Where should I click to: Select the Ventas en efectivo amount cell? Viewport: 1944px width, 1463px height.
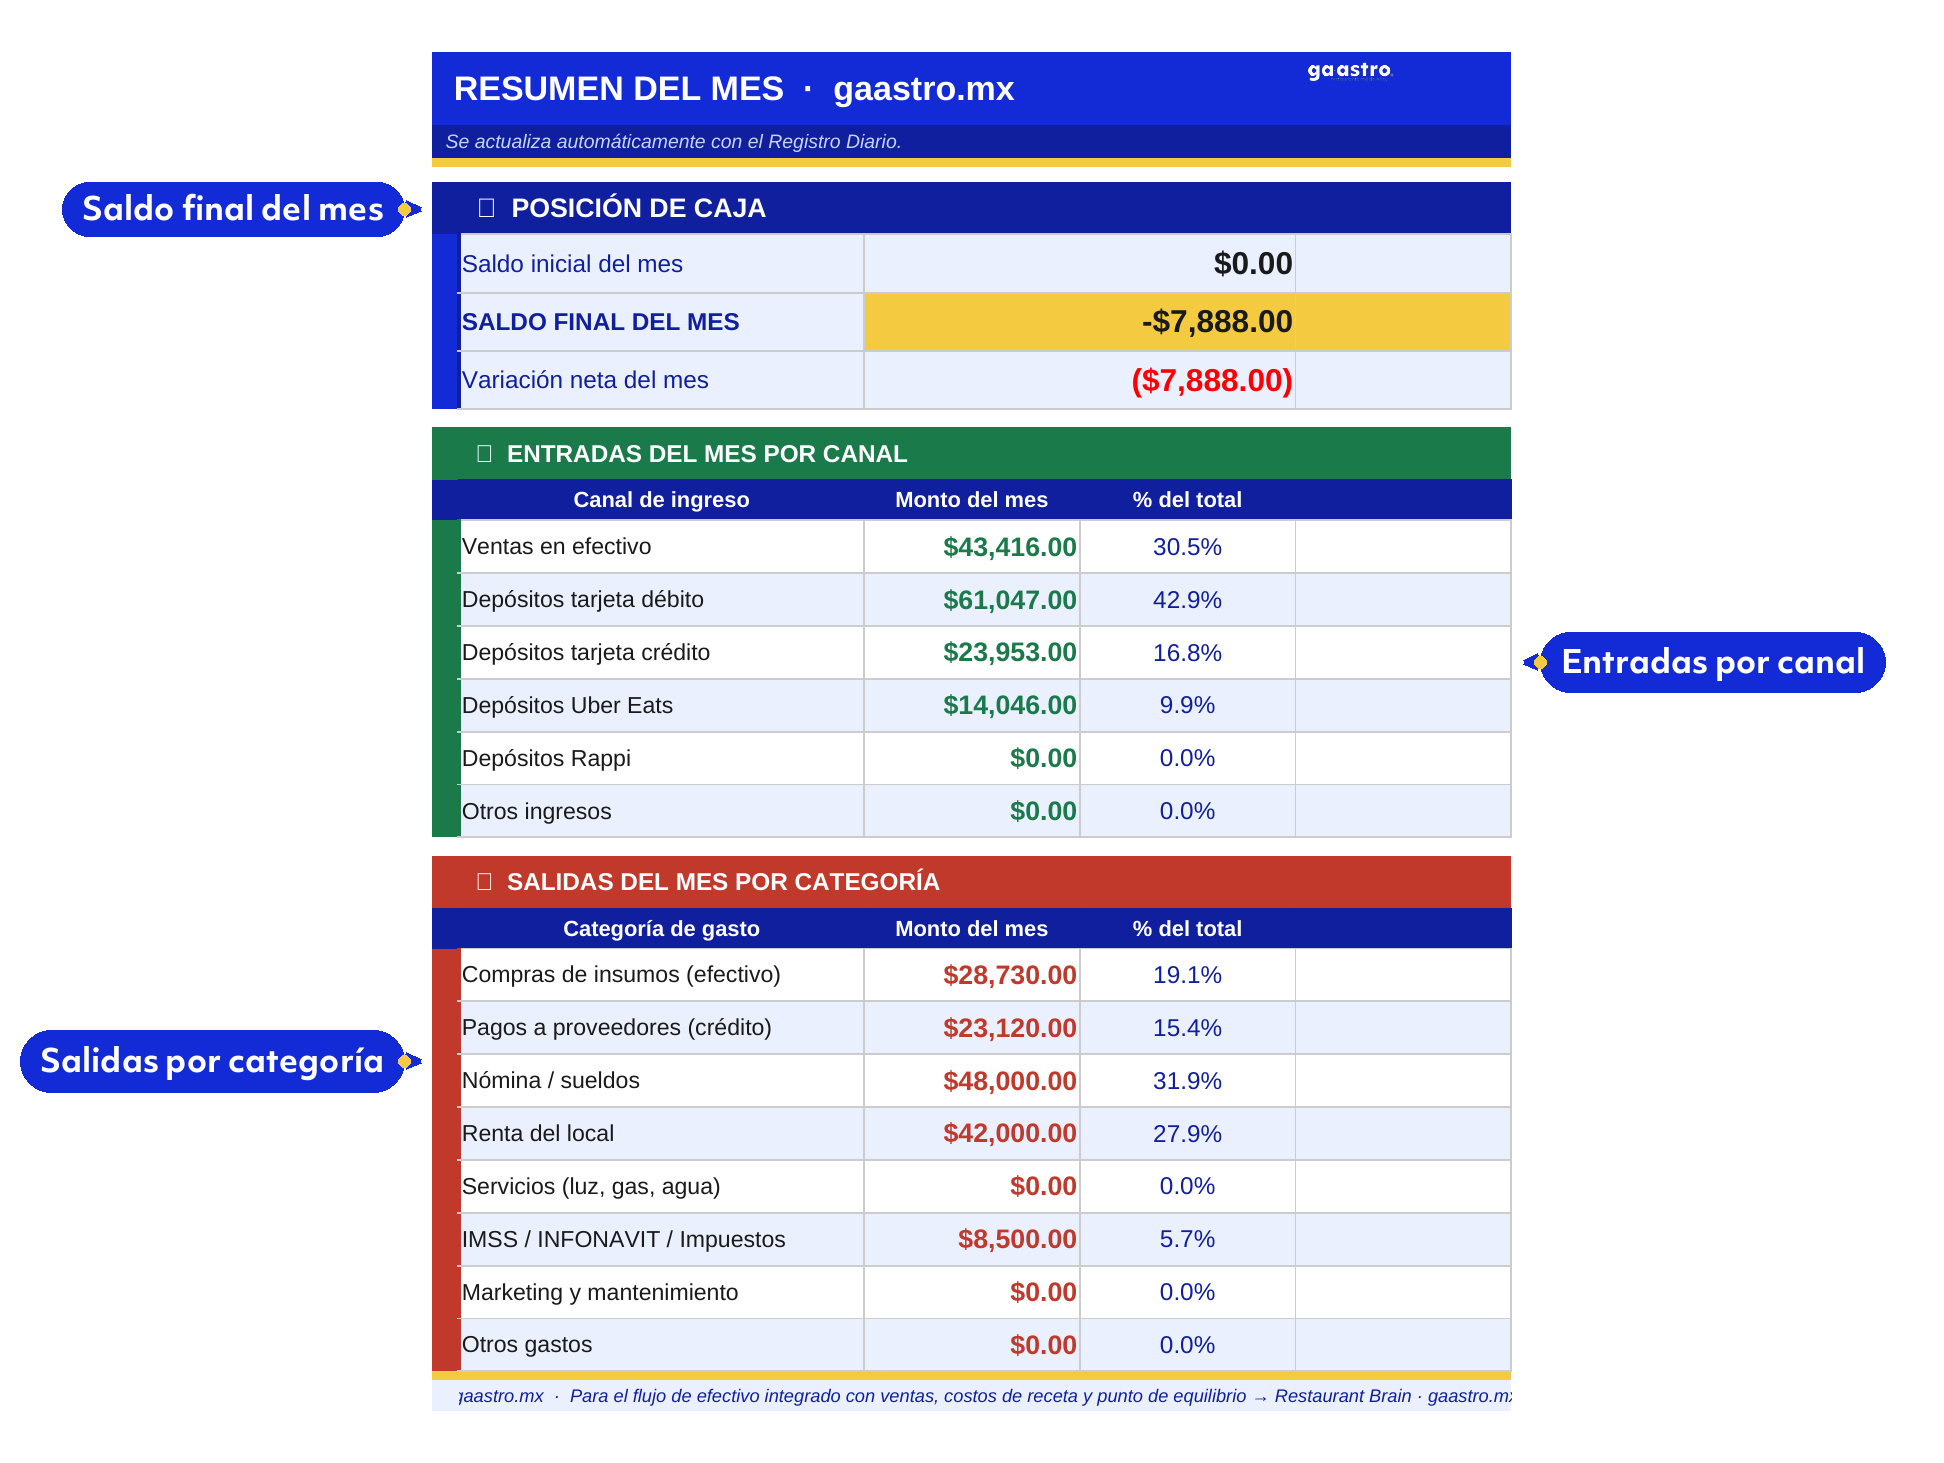click(x=972, y=547)
